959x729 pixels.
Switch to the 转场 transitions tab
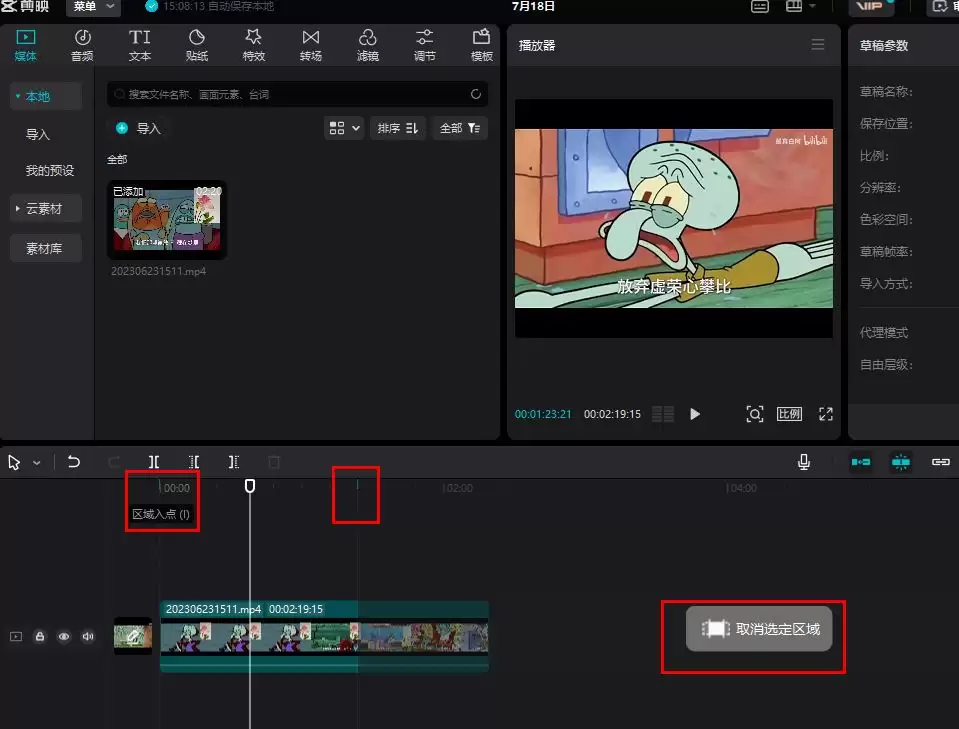[311, 45]
